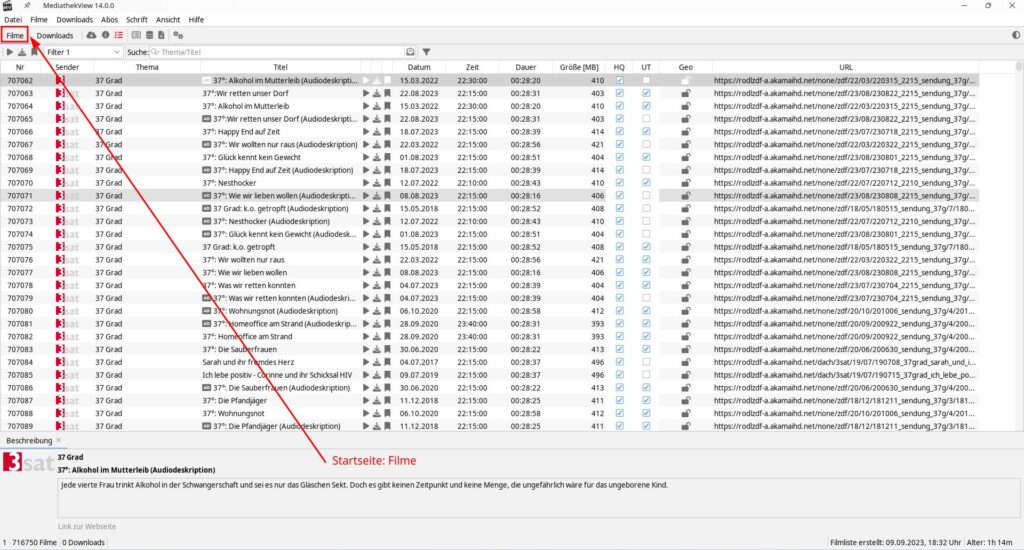Open the Filter 1 dropdown
Screen dimensions: 1024x550
[x=83, y=52]
